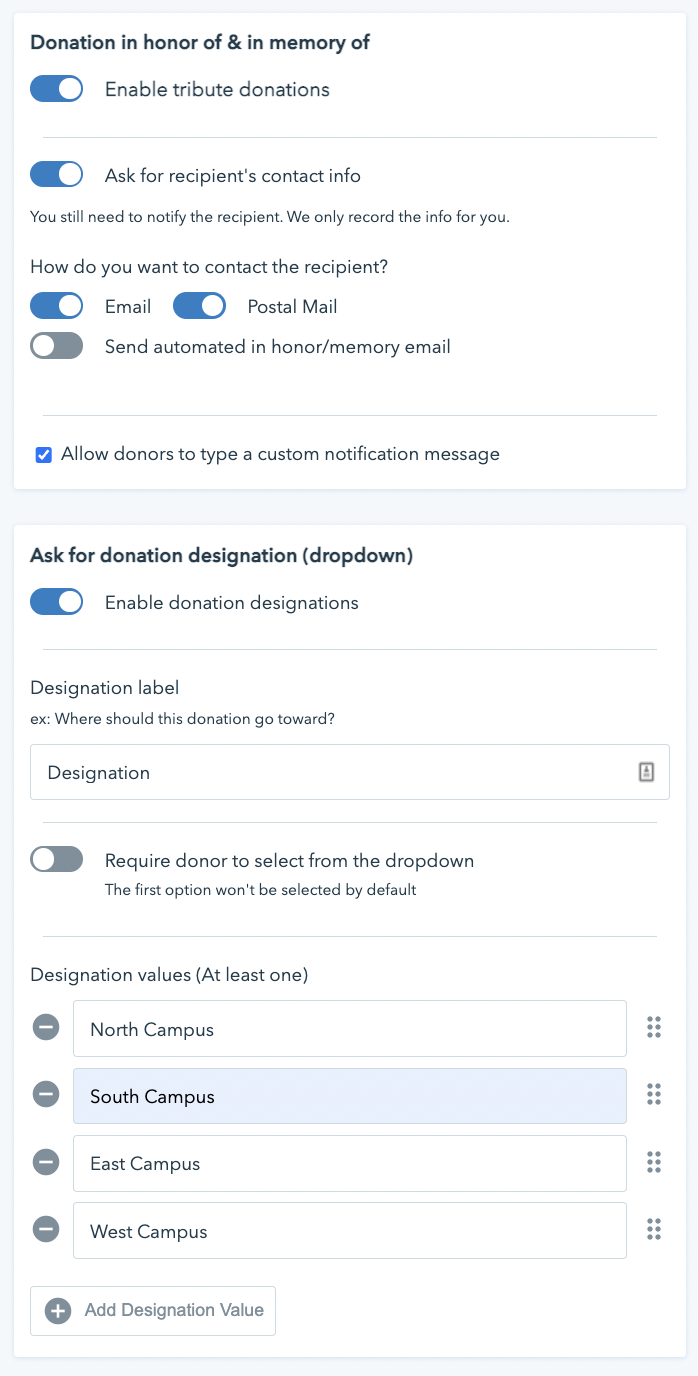Enable Send automated in honor/memory email

[x=56, y=346]
